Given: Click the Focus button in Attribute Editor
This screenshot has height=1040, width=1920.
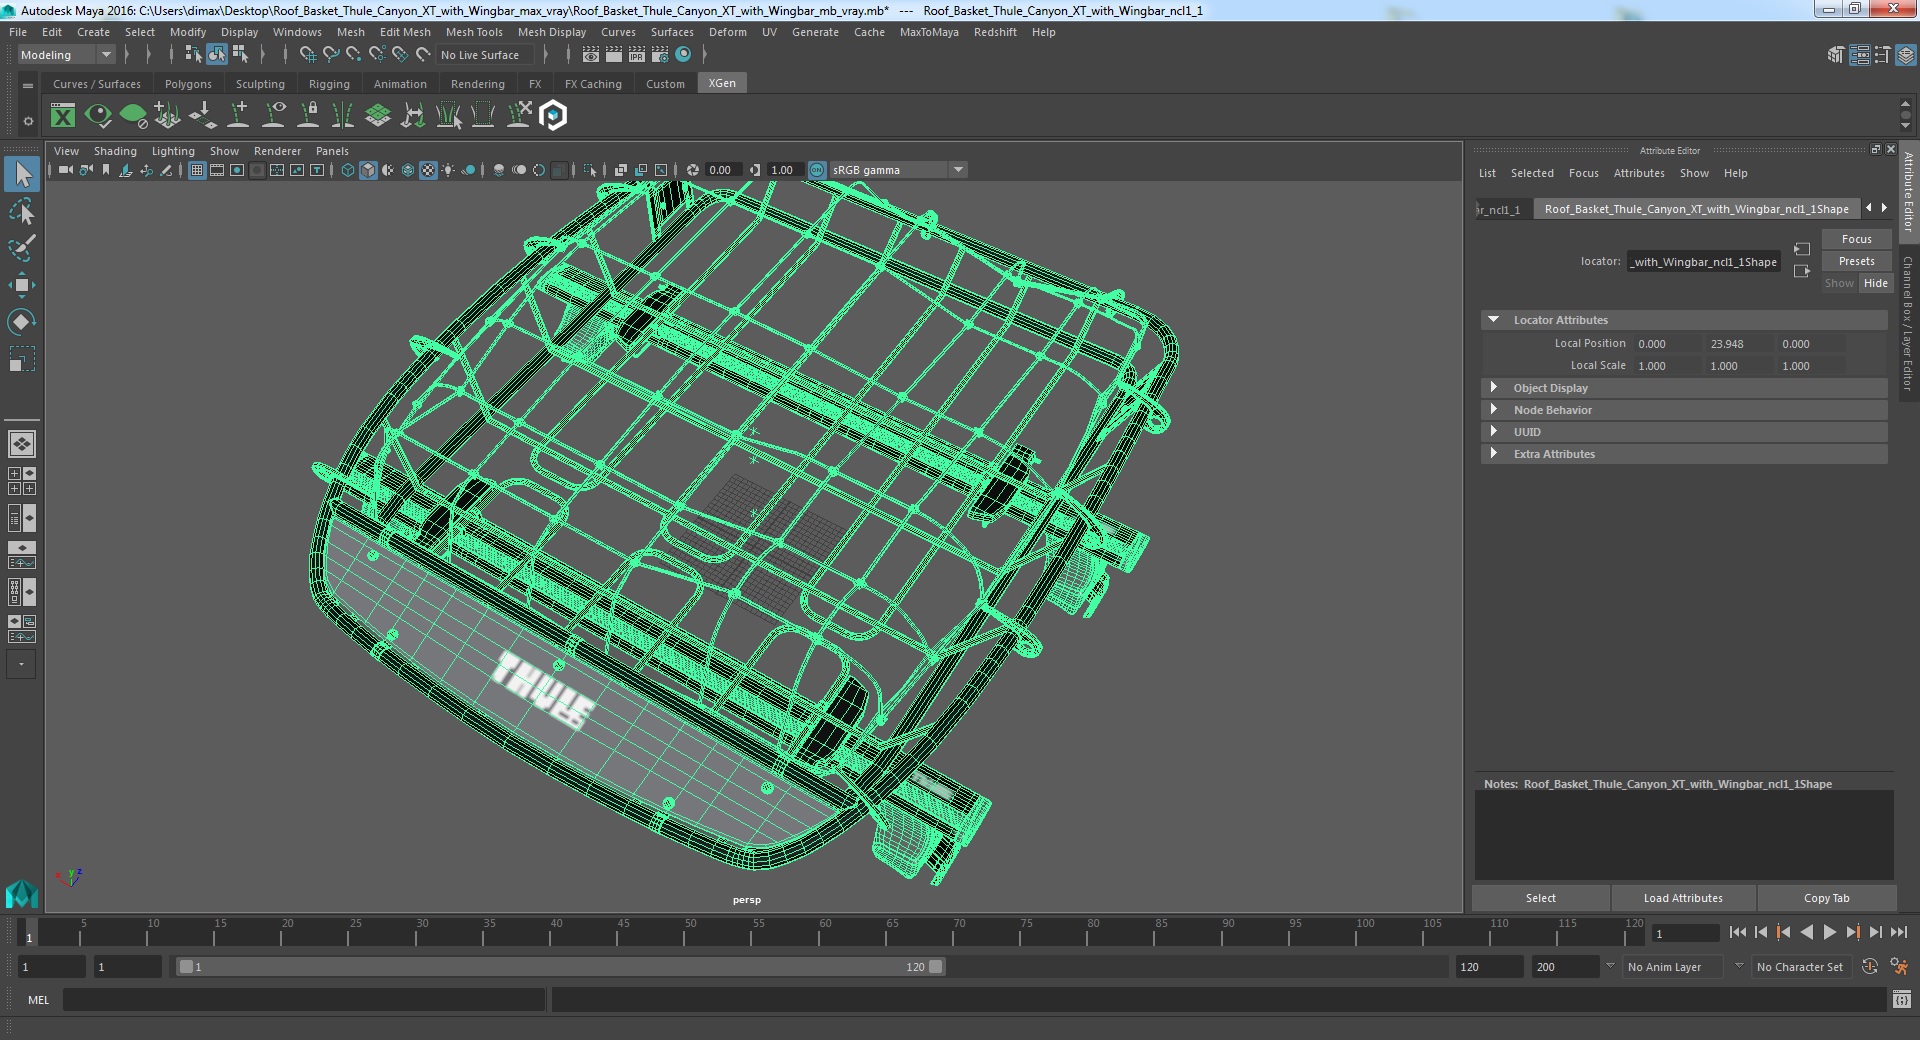Looking at the screenshot, I should coord(1856,239).
